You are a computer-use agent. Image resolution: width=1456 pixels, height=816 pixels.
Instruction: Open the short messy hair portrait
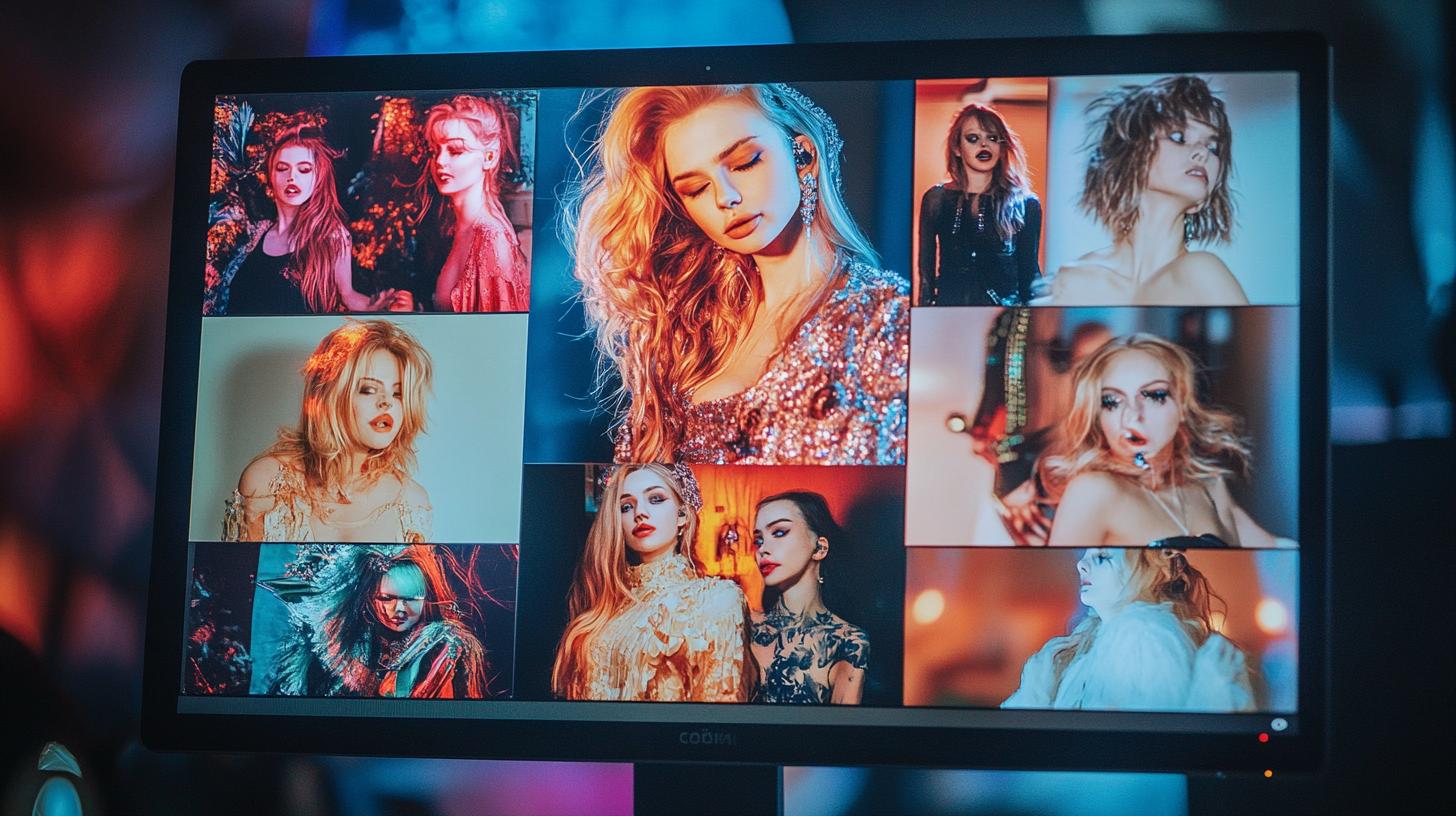pos(1172,188)
